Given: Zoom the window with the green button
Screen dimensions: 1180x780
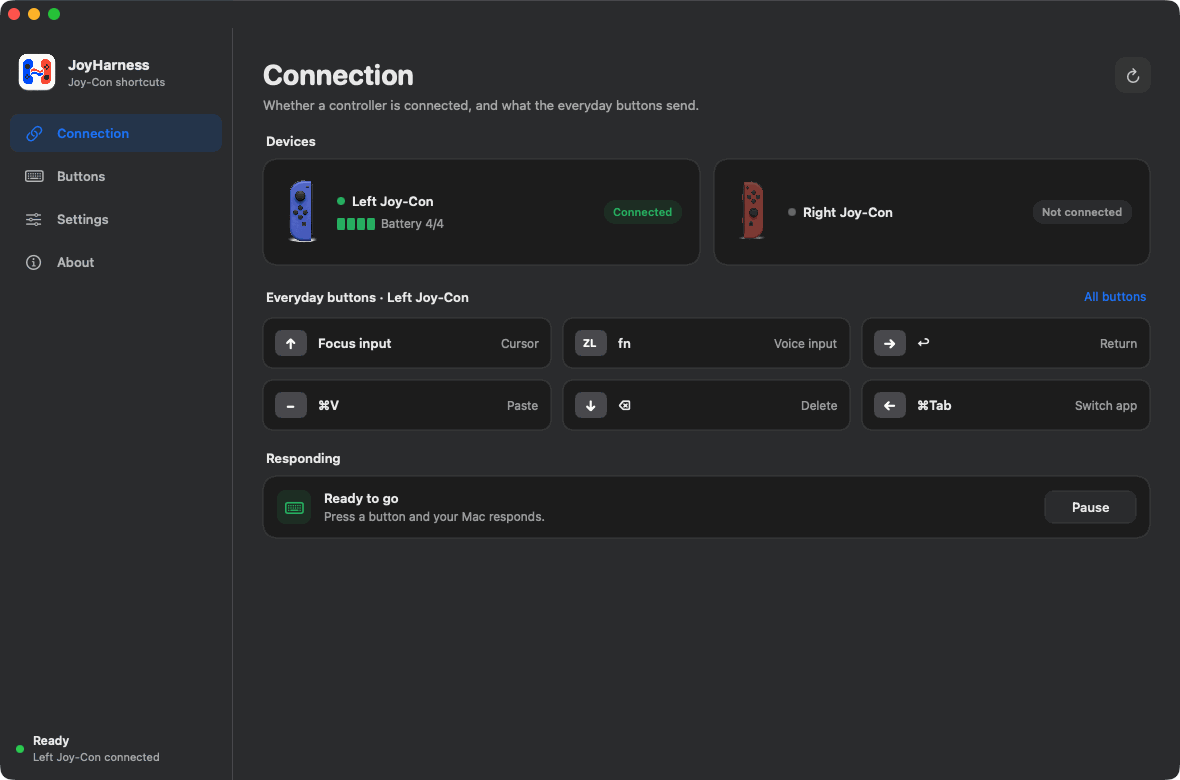Looking at the screenshot, I should point(54,14).
